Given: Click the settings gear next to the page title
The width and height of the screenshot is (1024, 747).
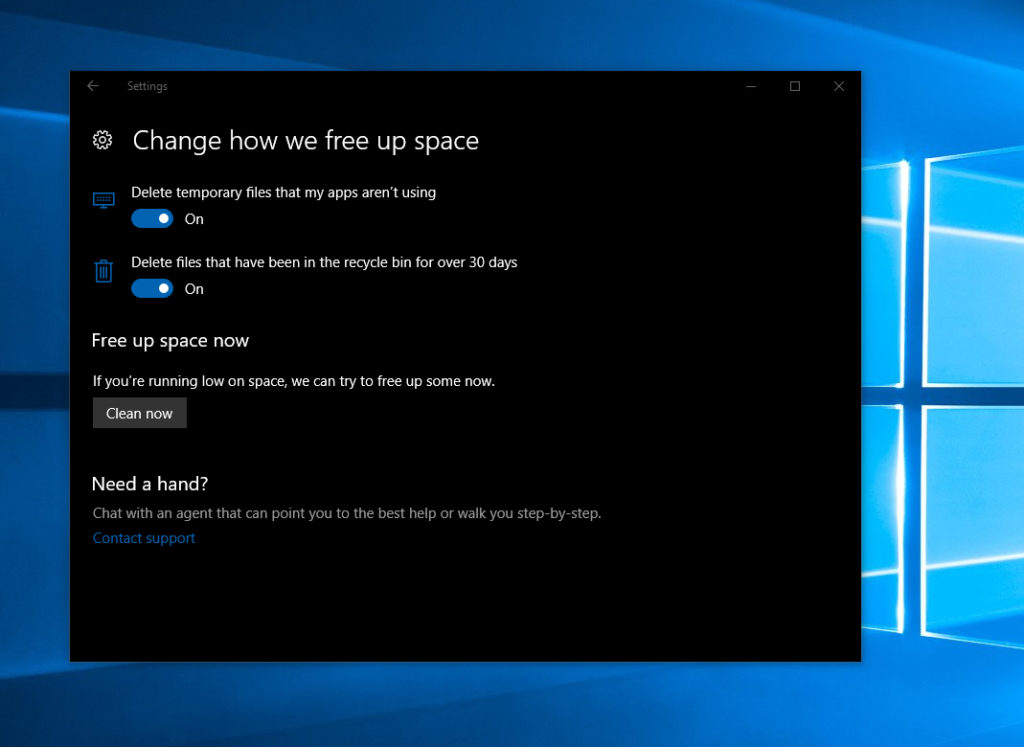Looking at the screenshot, I should coord(102,141).
